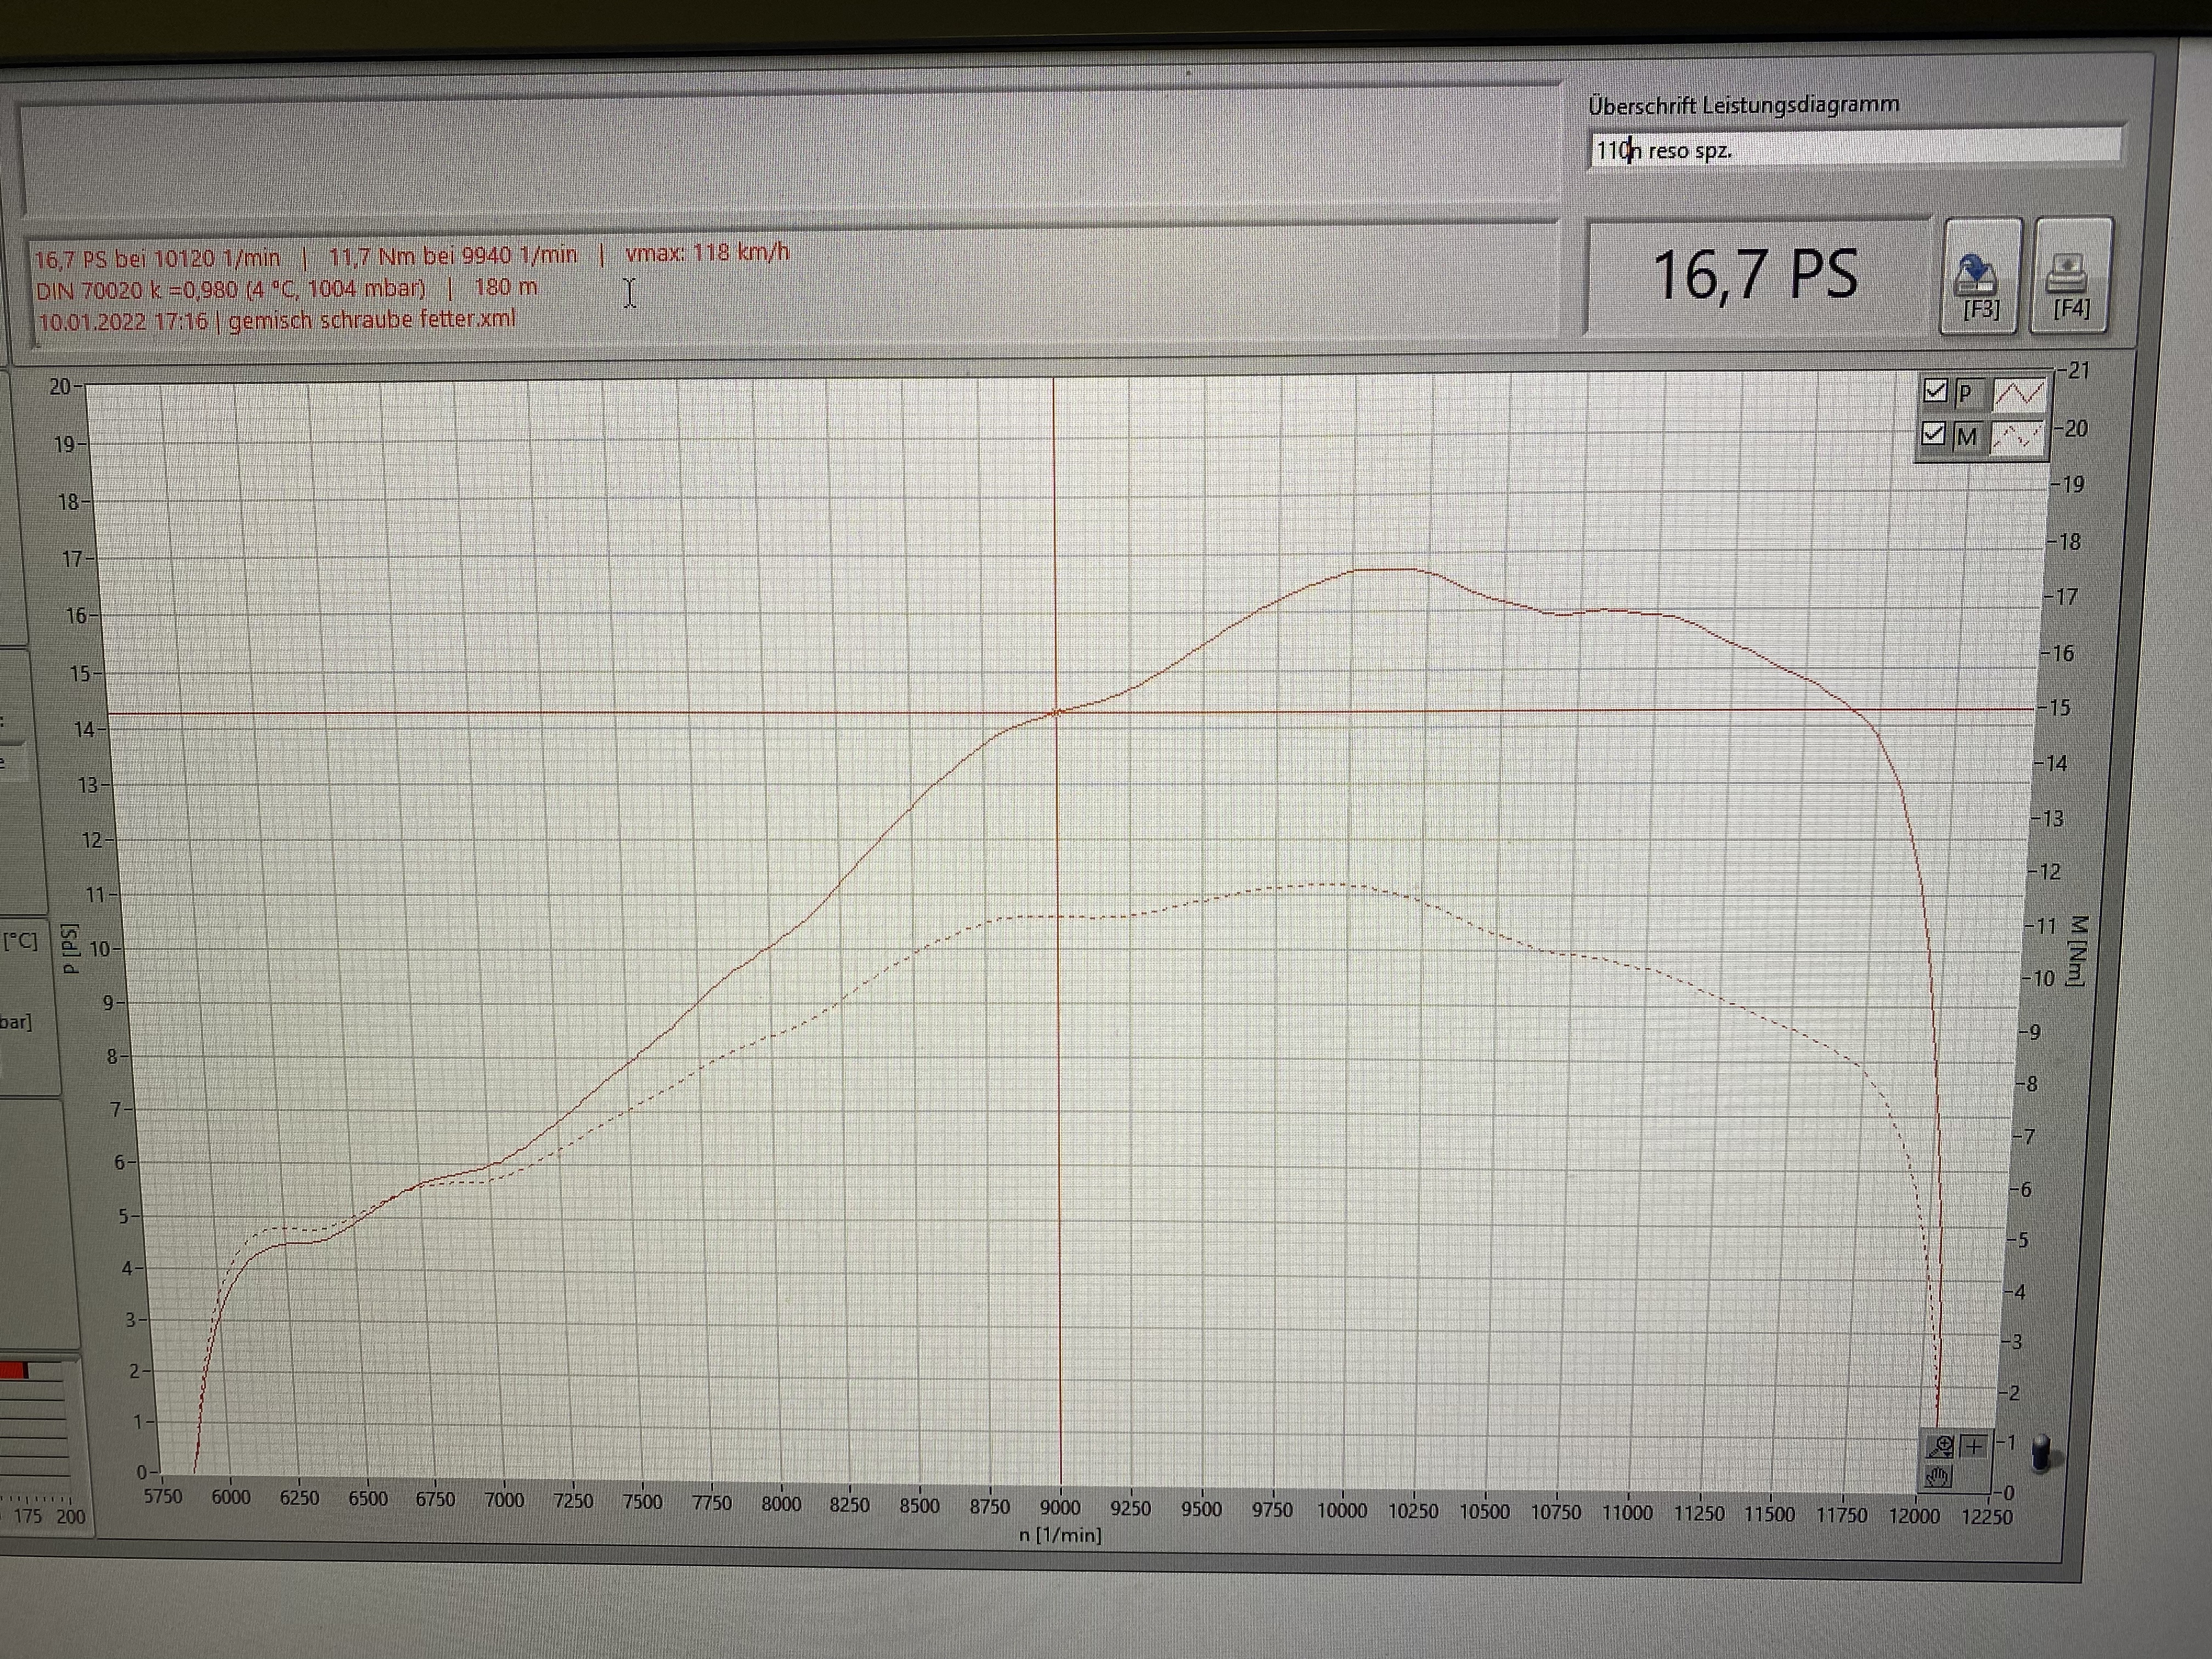The width and height of the screenshot is (2212, 1659).
Task: Uncheck the P power curve checkbox
Action: pos(1935,391)
